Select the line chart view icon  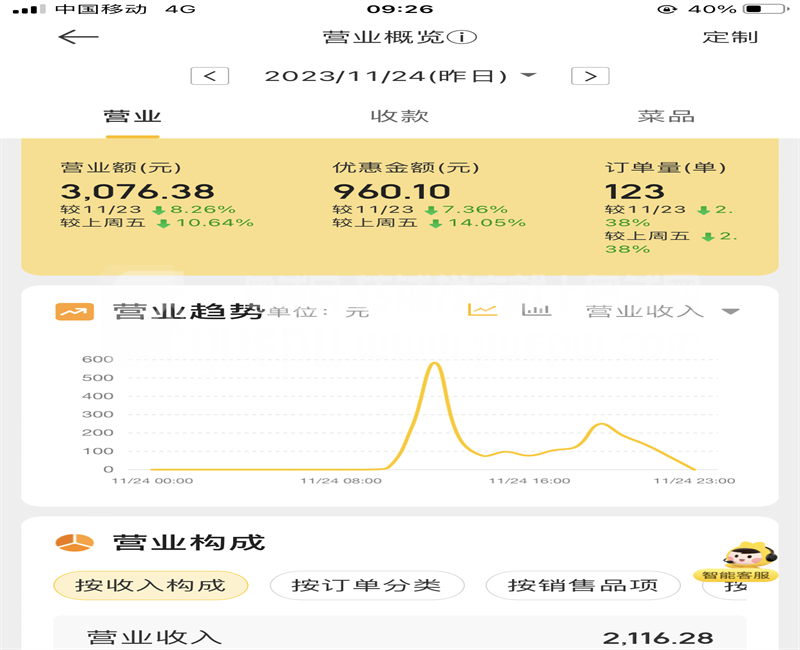click(483, 310)
